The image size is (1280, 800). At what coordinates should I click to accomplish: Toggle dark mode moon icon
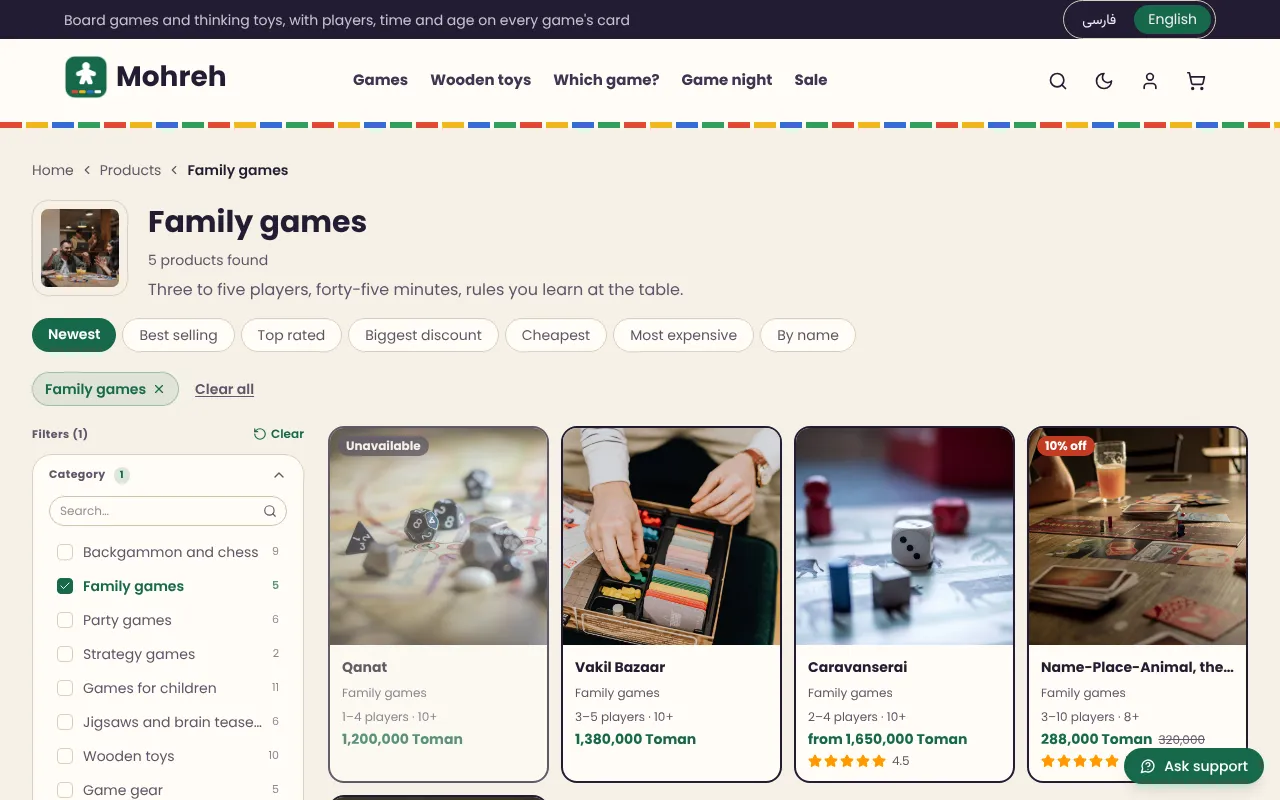click(x=1104, y=81)
